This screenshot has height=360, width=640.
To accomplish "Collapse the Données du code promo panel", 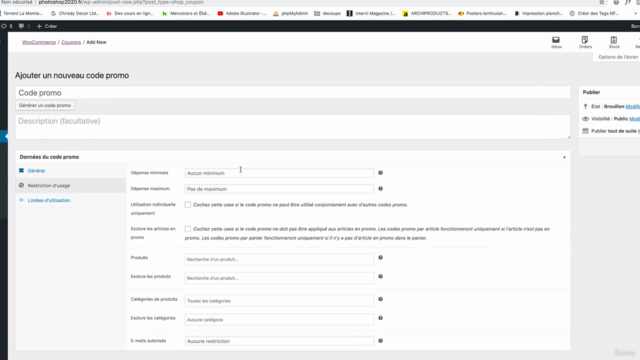I will 564,157.
